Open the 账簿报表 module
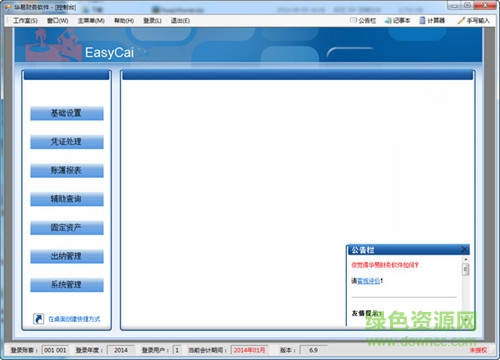Screen dimensions: 500x360 [x=67, y=171]
